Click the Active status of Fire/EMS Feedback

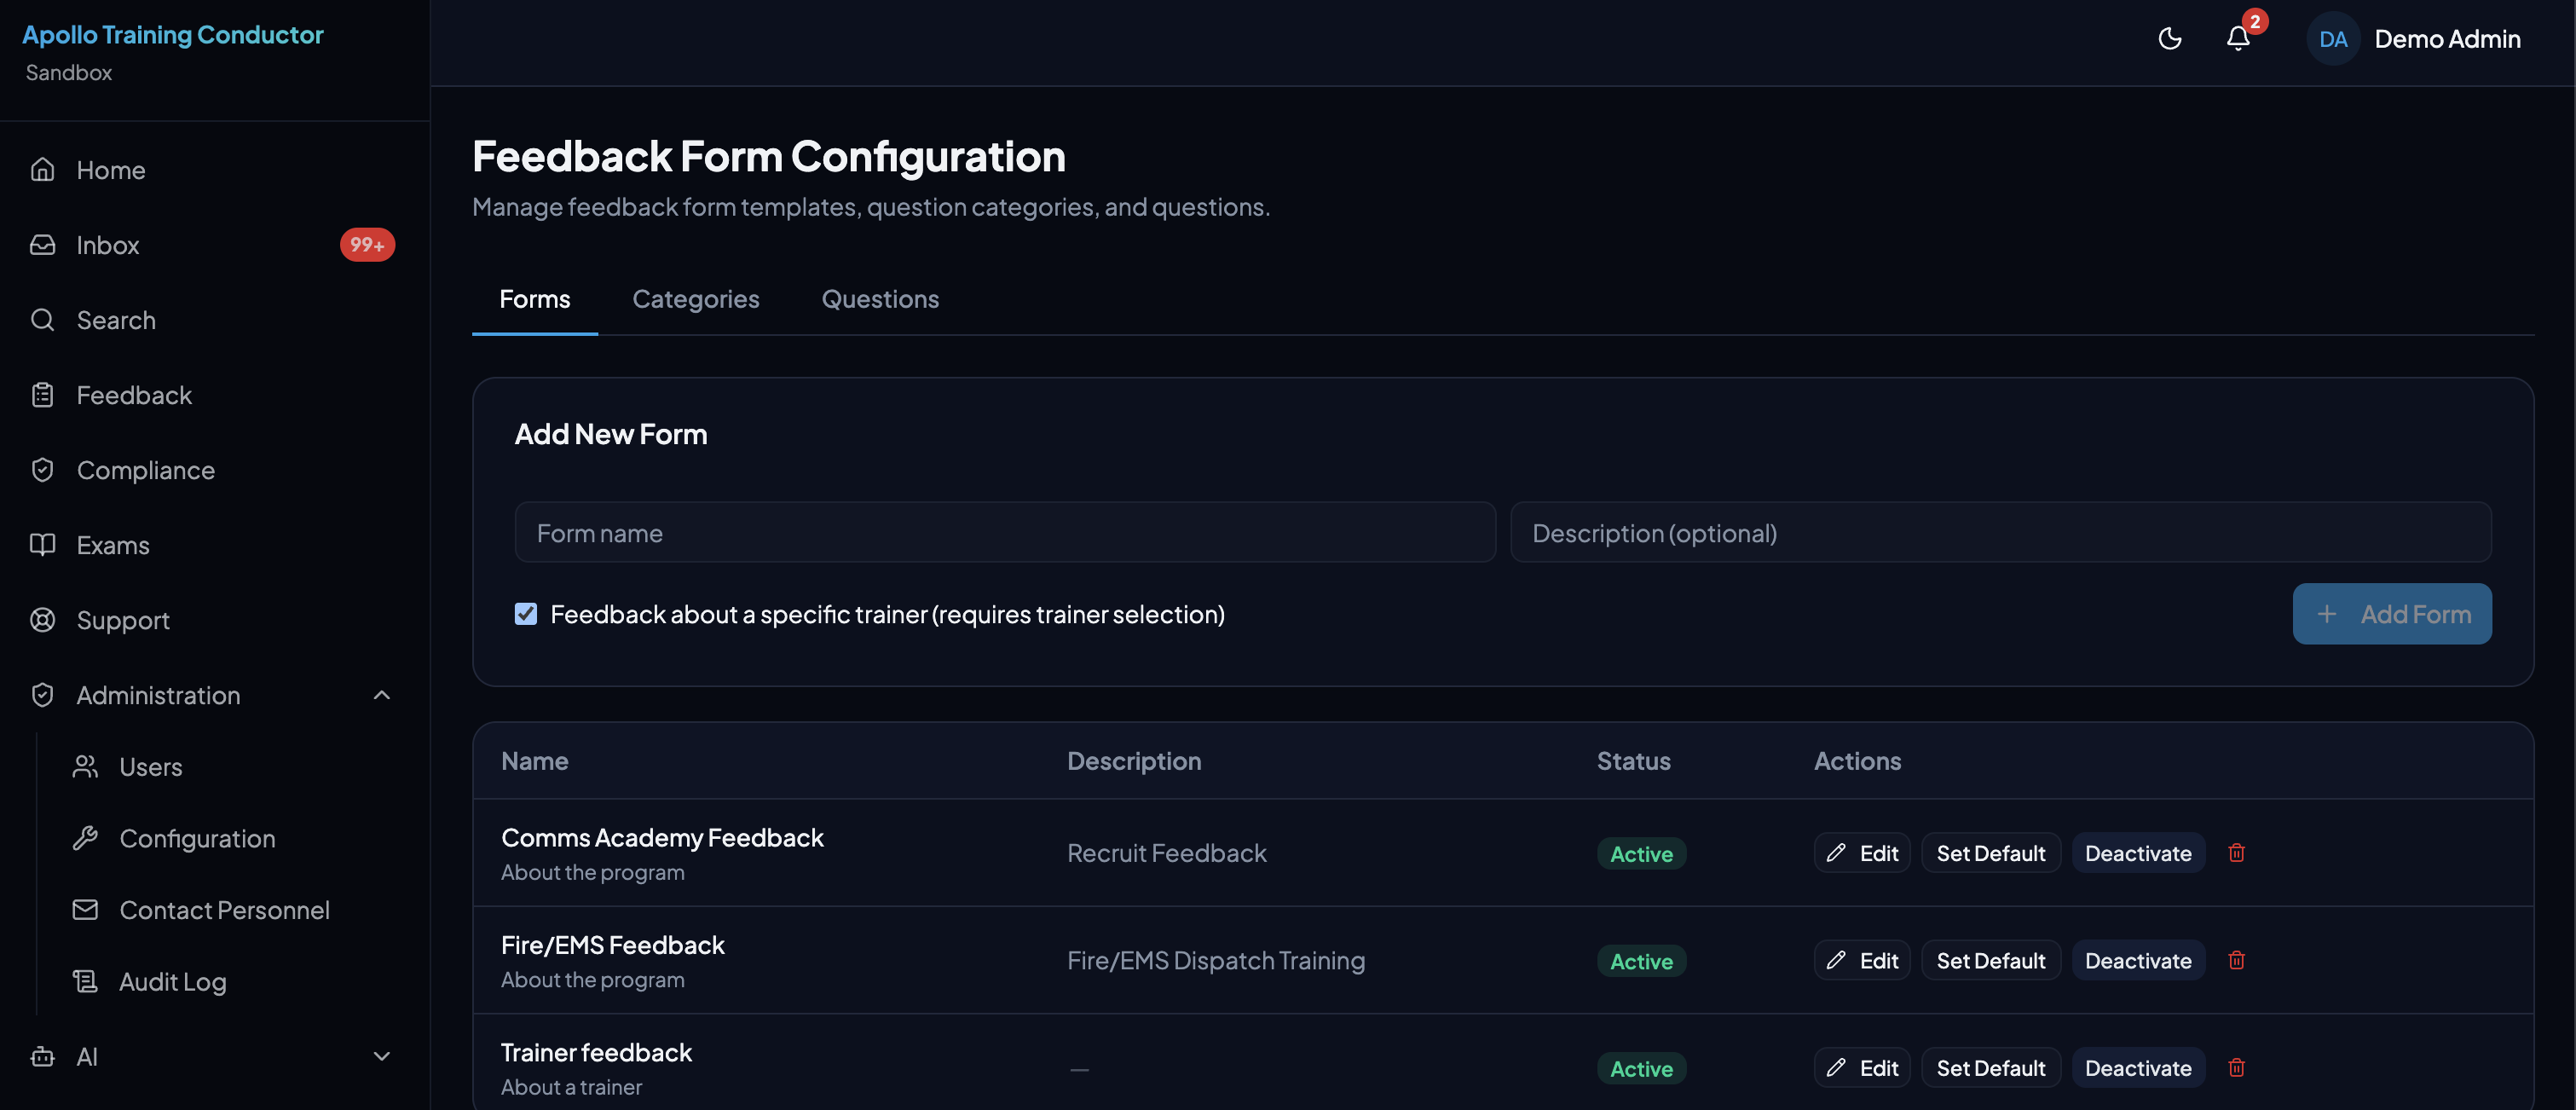1641,961
